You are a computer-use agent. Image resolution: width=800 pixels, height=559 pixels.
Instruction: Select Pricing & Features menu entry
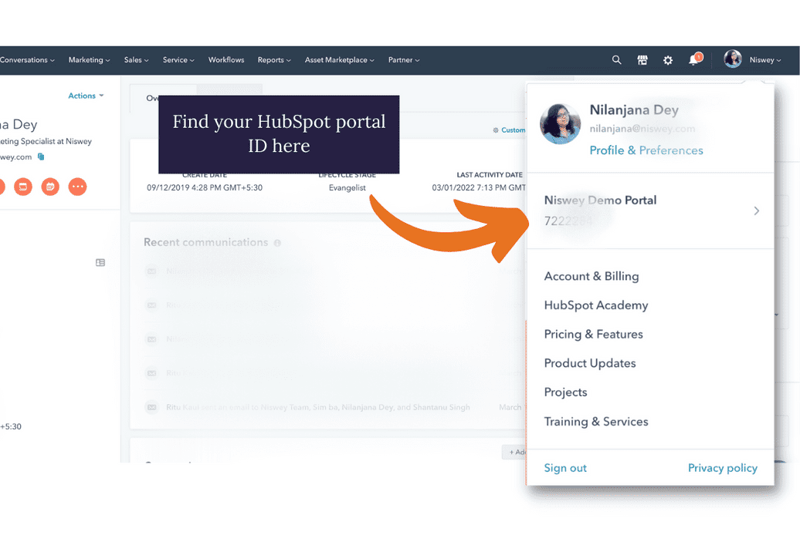593,334
